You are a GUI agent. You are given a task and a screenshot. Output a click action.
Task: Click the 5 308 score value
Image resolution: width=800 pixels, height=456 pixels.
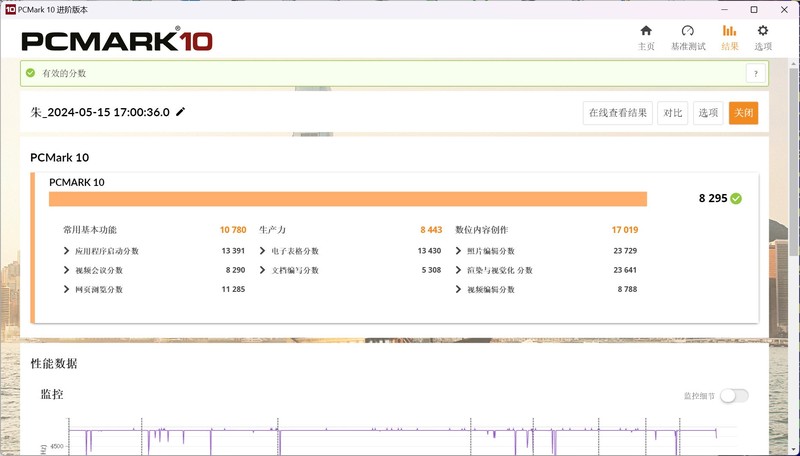[431, 270]
